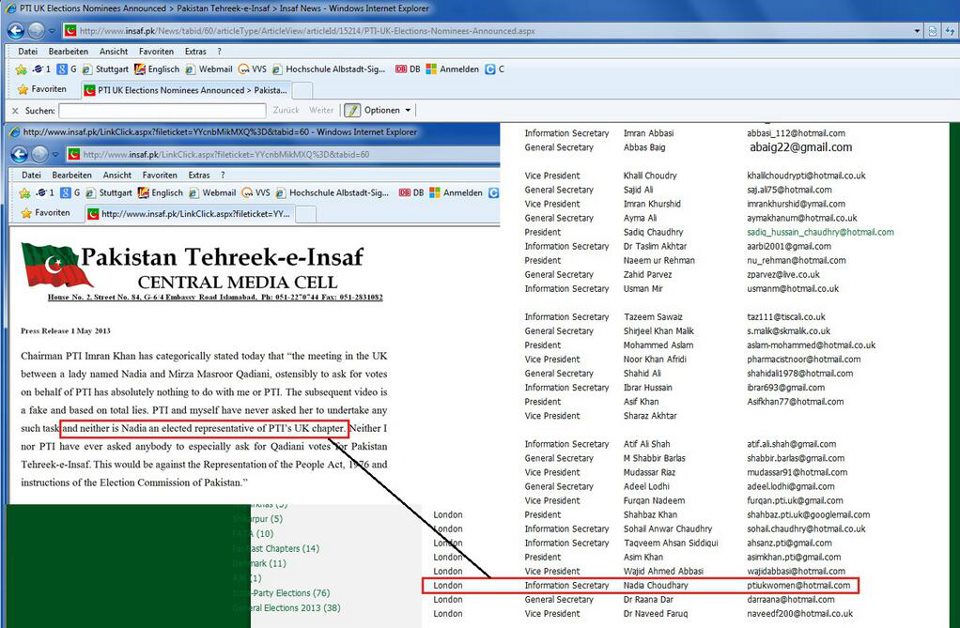
Task: Close the Suchen find bar
Action: click(x=15, y=111)
